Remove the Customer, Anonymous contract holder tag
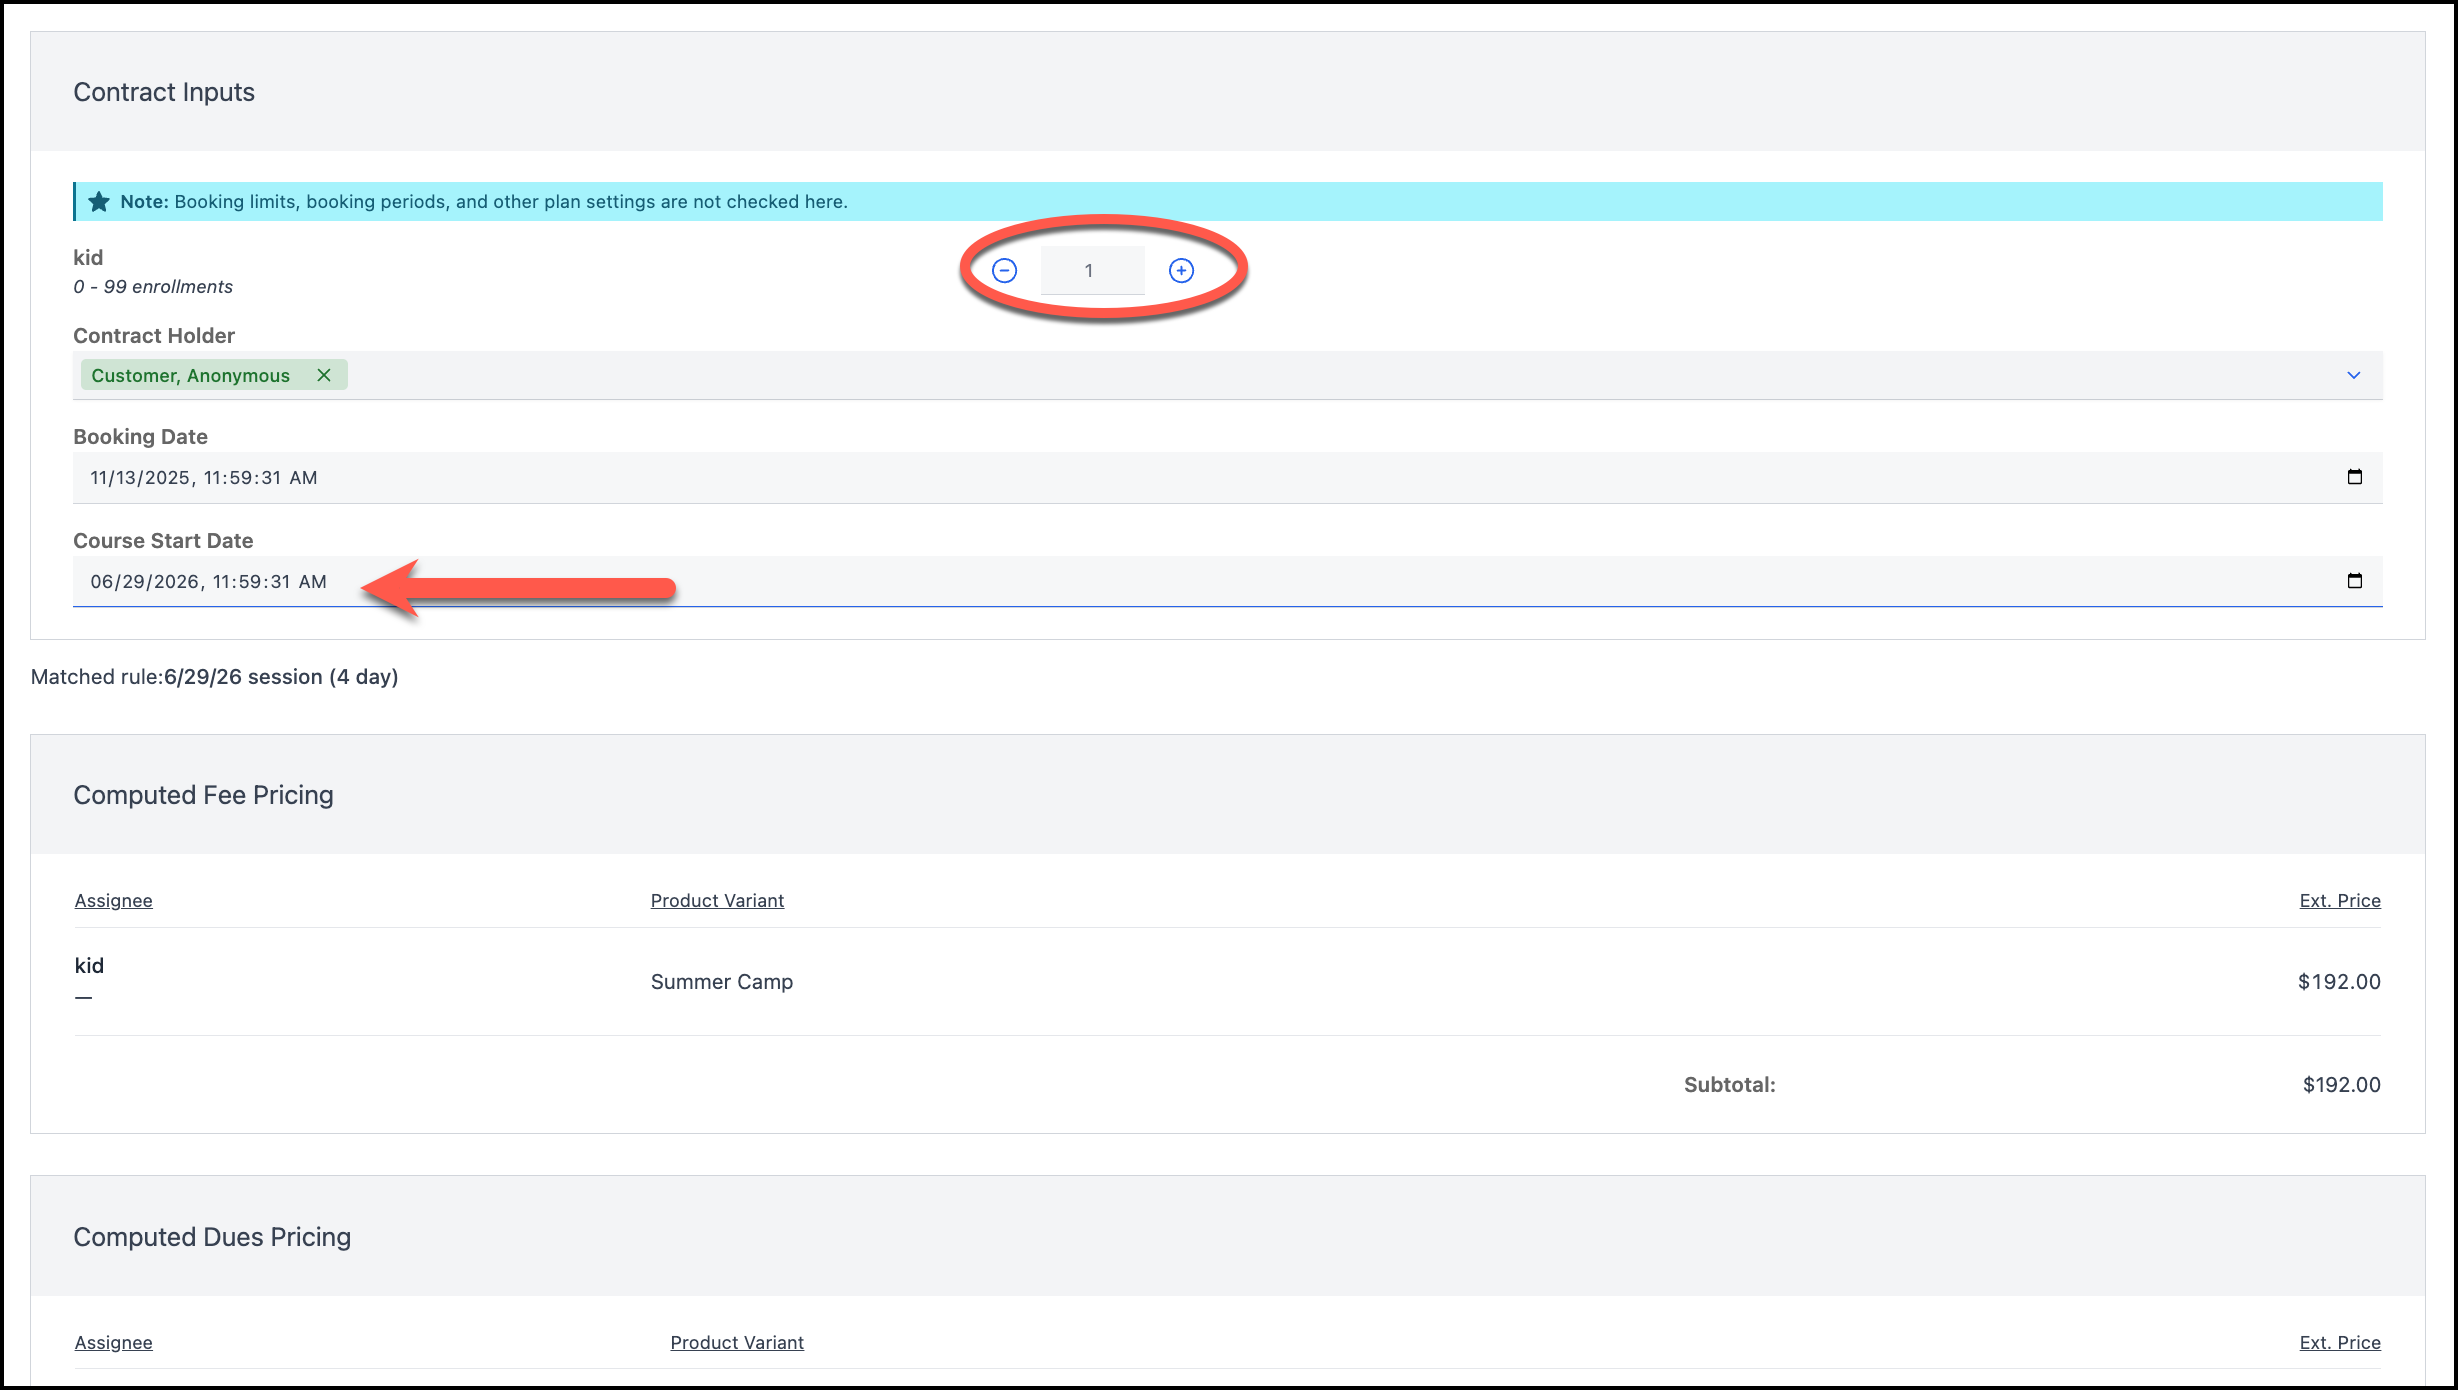2458x1390 pixels. [x=324, y=375]
